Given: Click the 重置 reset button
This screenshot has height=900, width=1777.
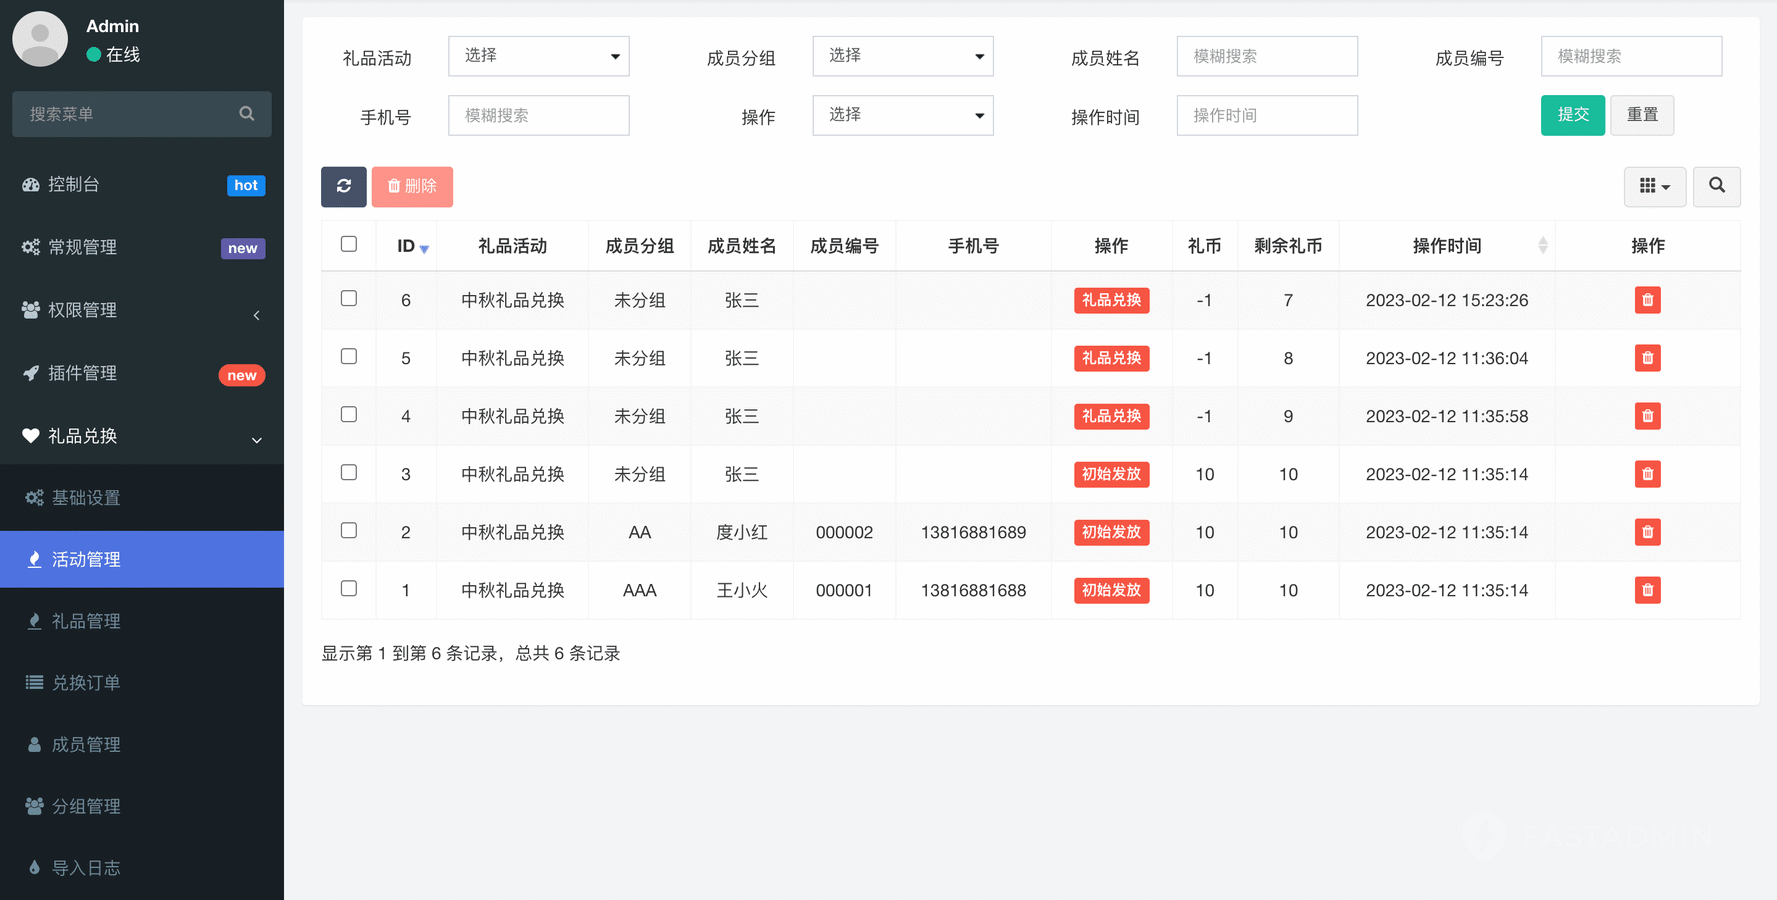Looking at the screenshot, I should point(1641,115).
